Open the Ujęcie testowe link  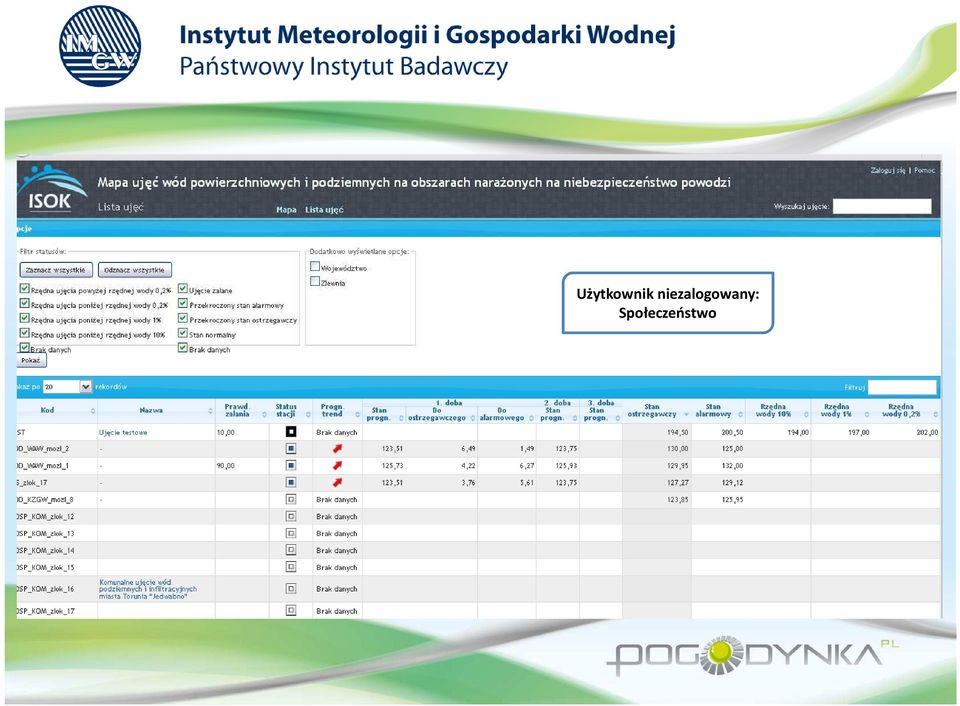pyautogui.click(x=123, y=432)
